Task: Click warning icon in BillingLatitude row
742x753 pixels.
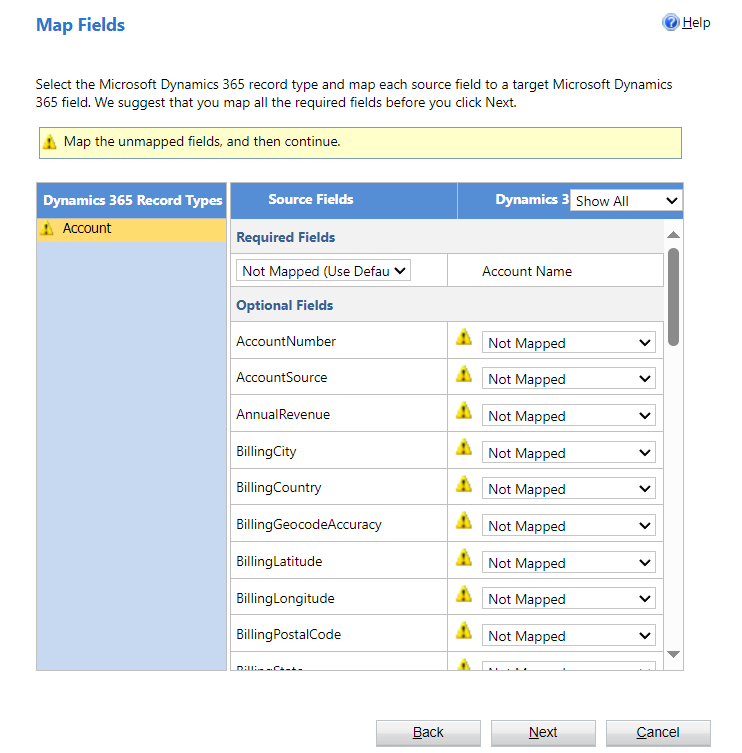Action: click(463, 558)
